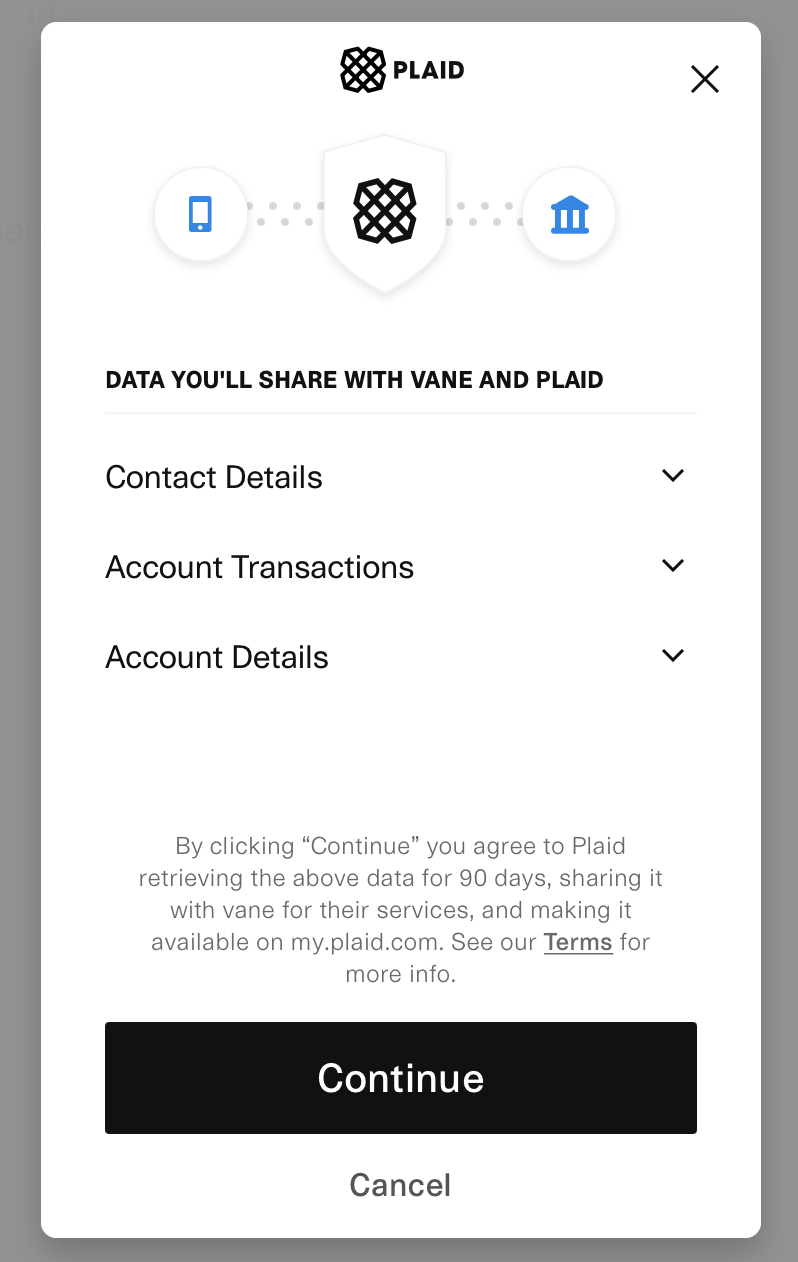Click the data sharing section heading
This screenshot has height=1262, width=798.
point(354,380)
